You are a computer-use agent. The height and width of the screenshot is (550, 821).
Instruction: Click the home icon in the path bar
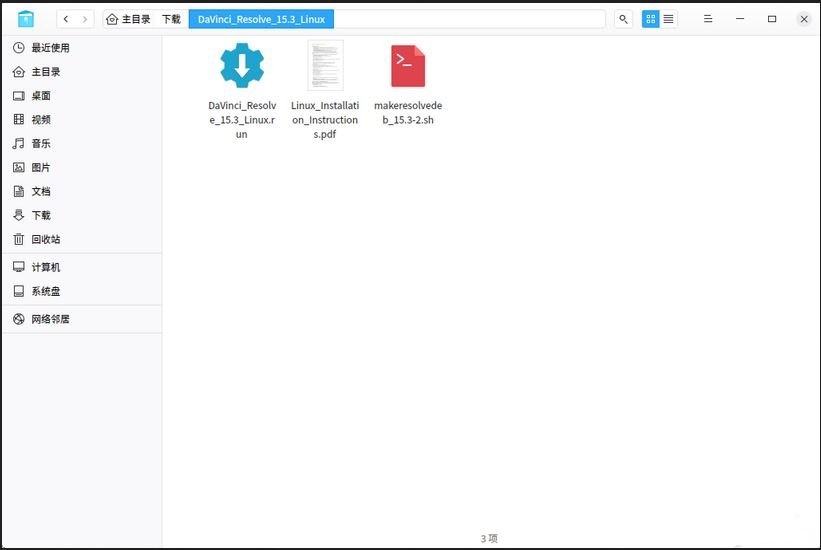pyautogui.click(x=112, y=19)
